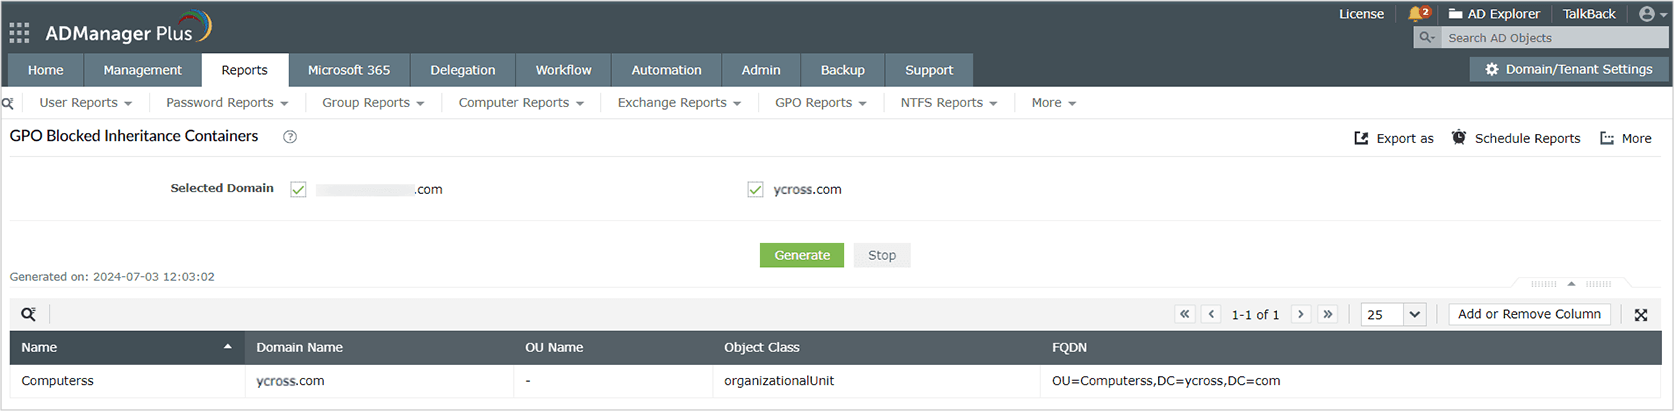Image resolution: width=1674 pixels, height=411 pixels.
Task: Switch to the Management tab
Action: pos(142,70)
